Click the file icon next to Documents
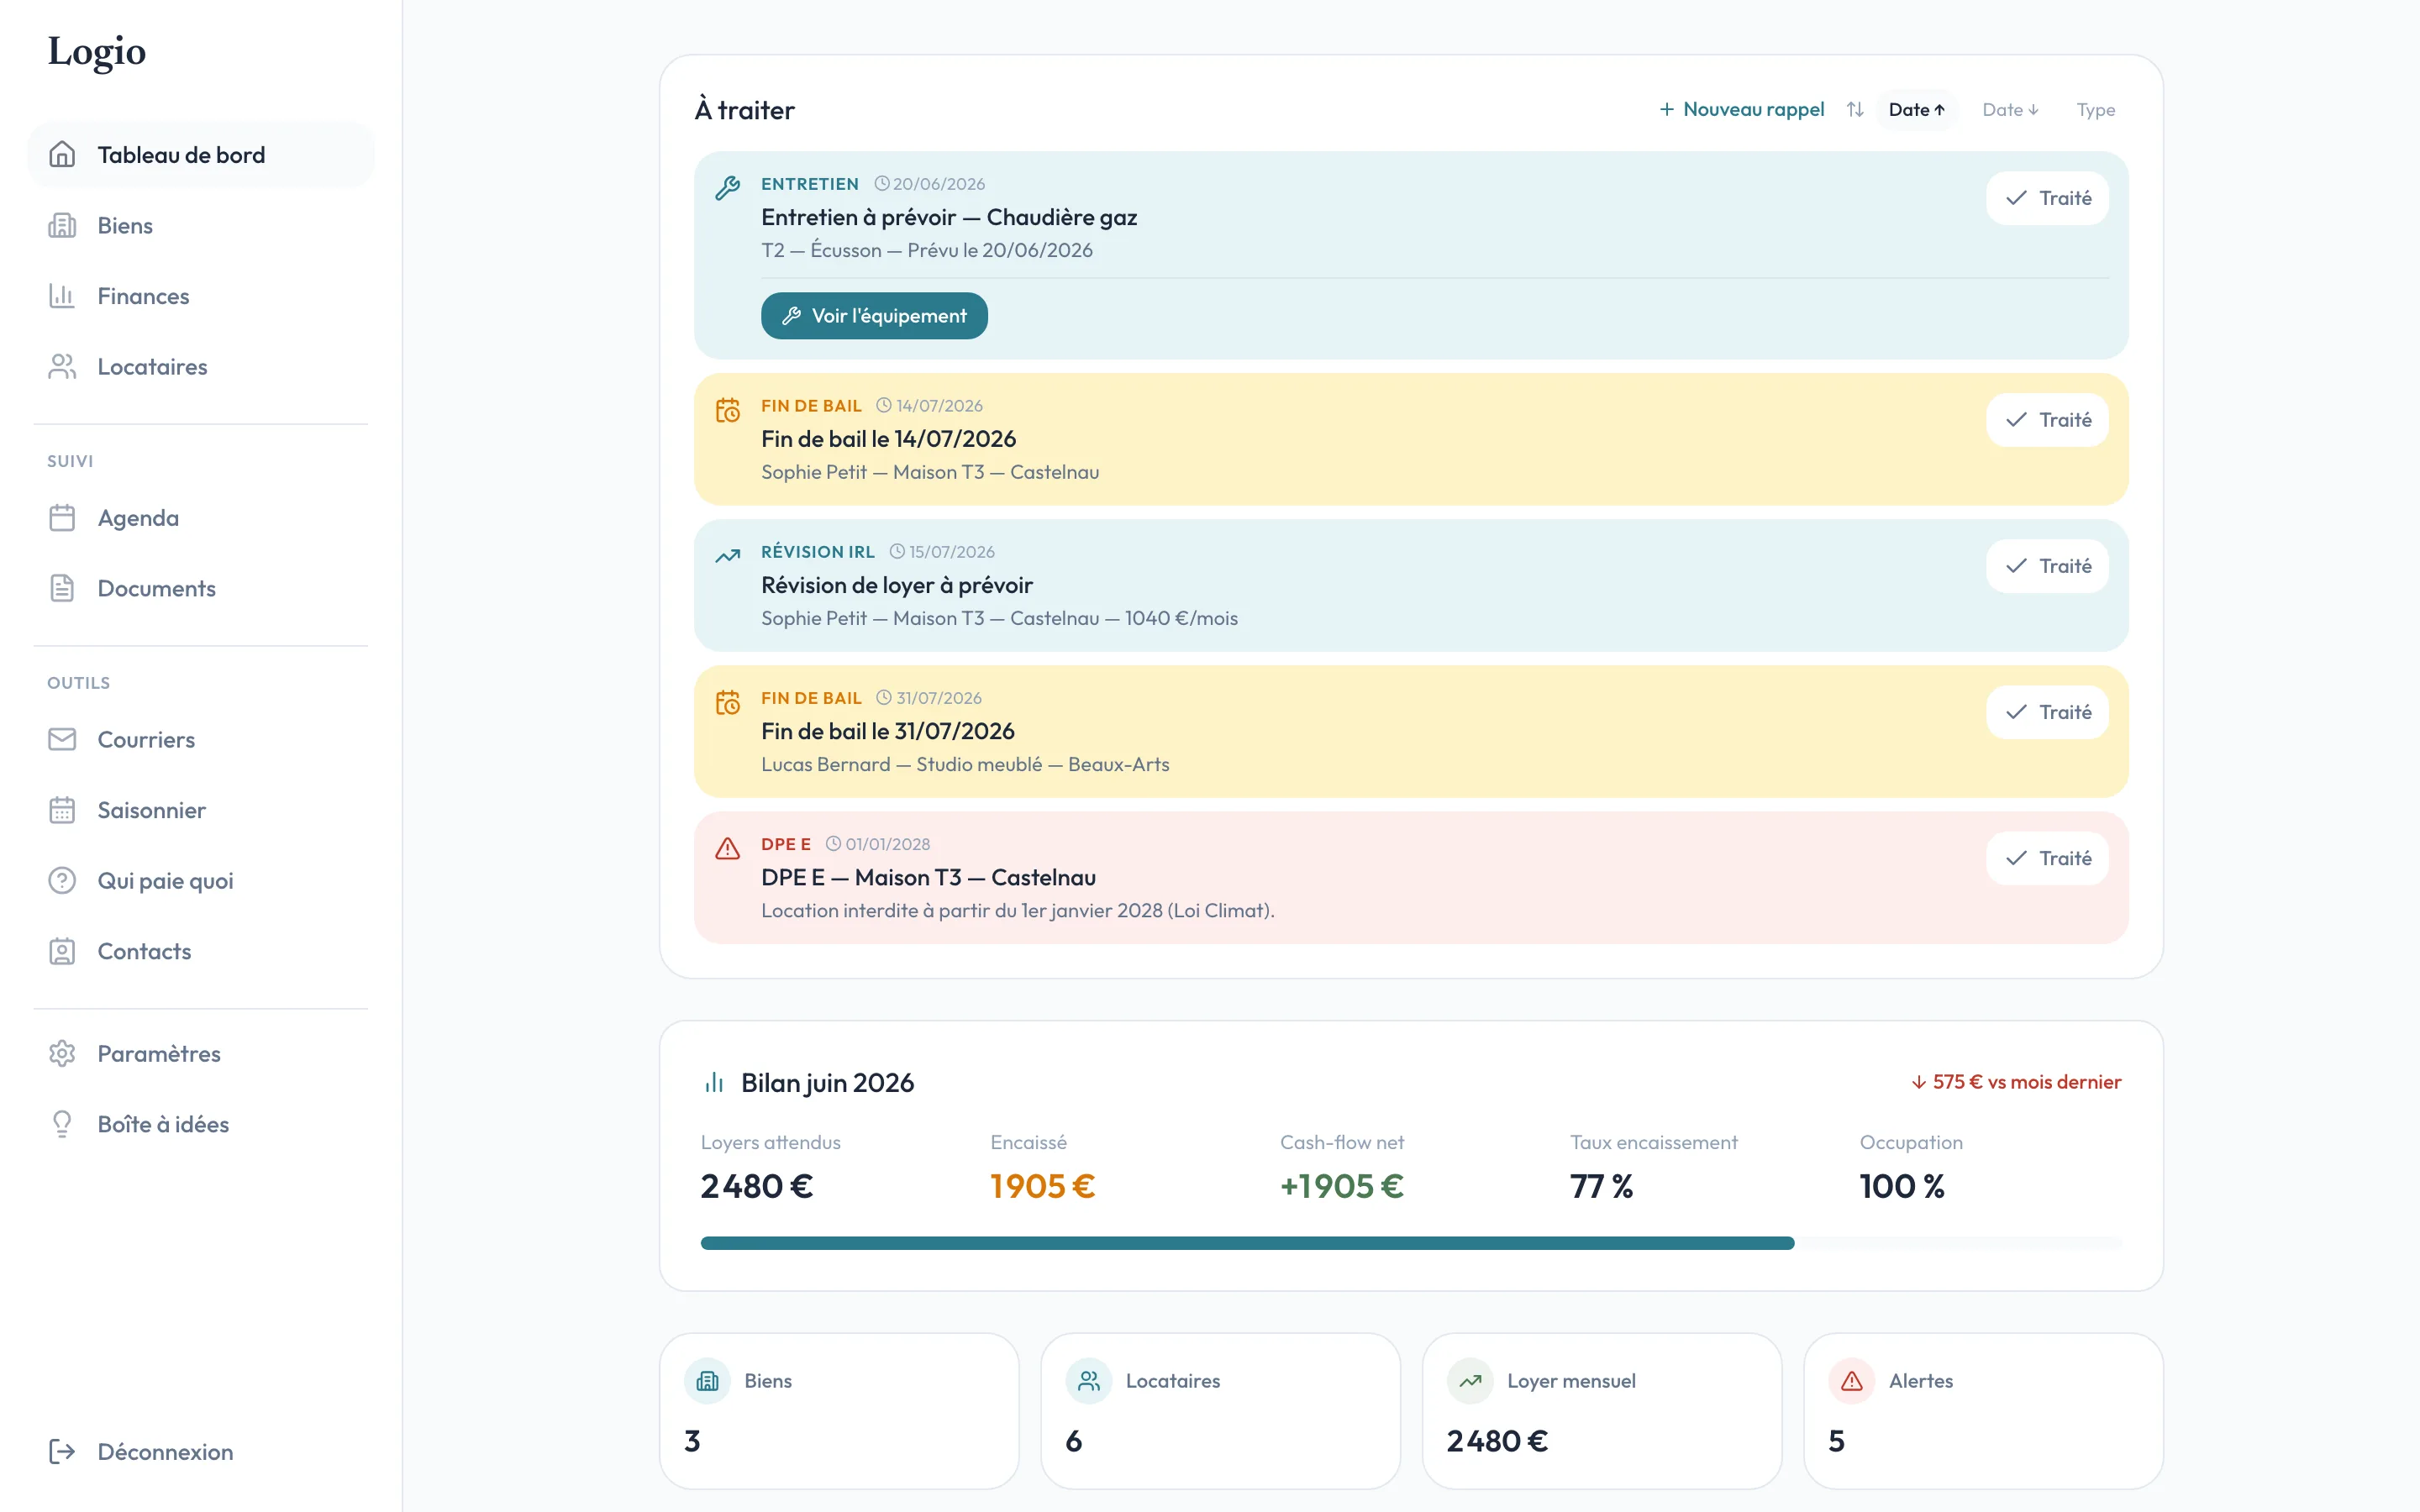 tap(62, 588)
